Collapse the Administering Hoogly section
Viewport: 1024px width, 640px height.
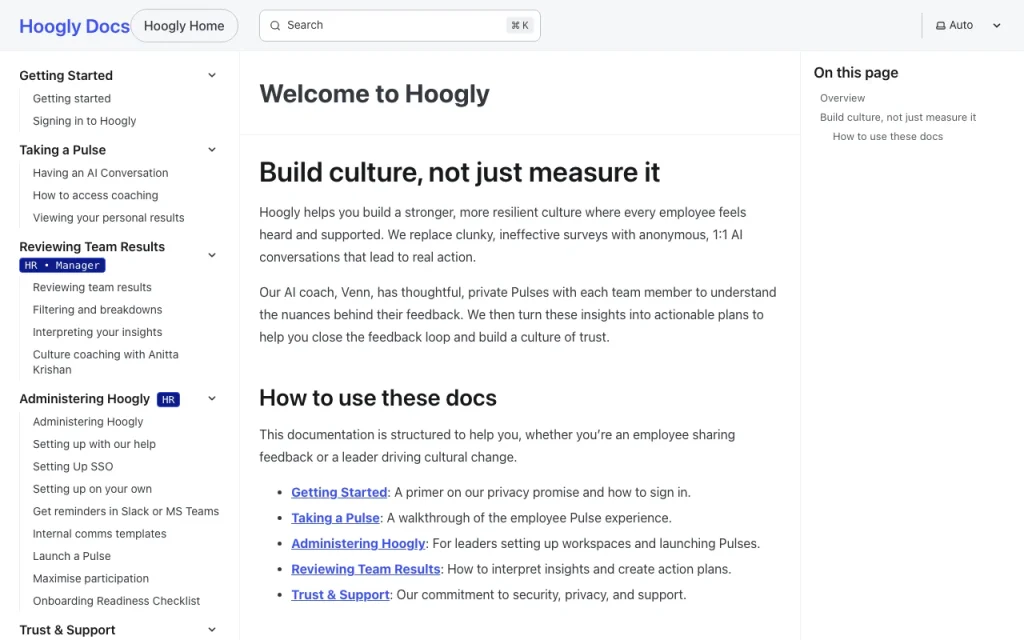[x=212, y=398]
